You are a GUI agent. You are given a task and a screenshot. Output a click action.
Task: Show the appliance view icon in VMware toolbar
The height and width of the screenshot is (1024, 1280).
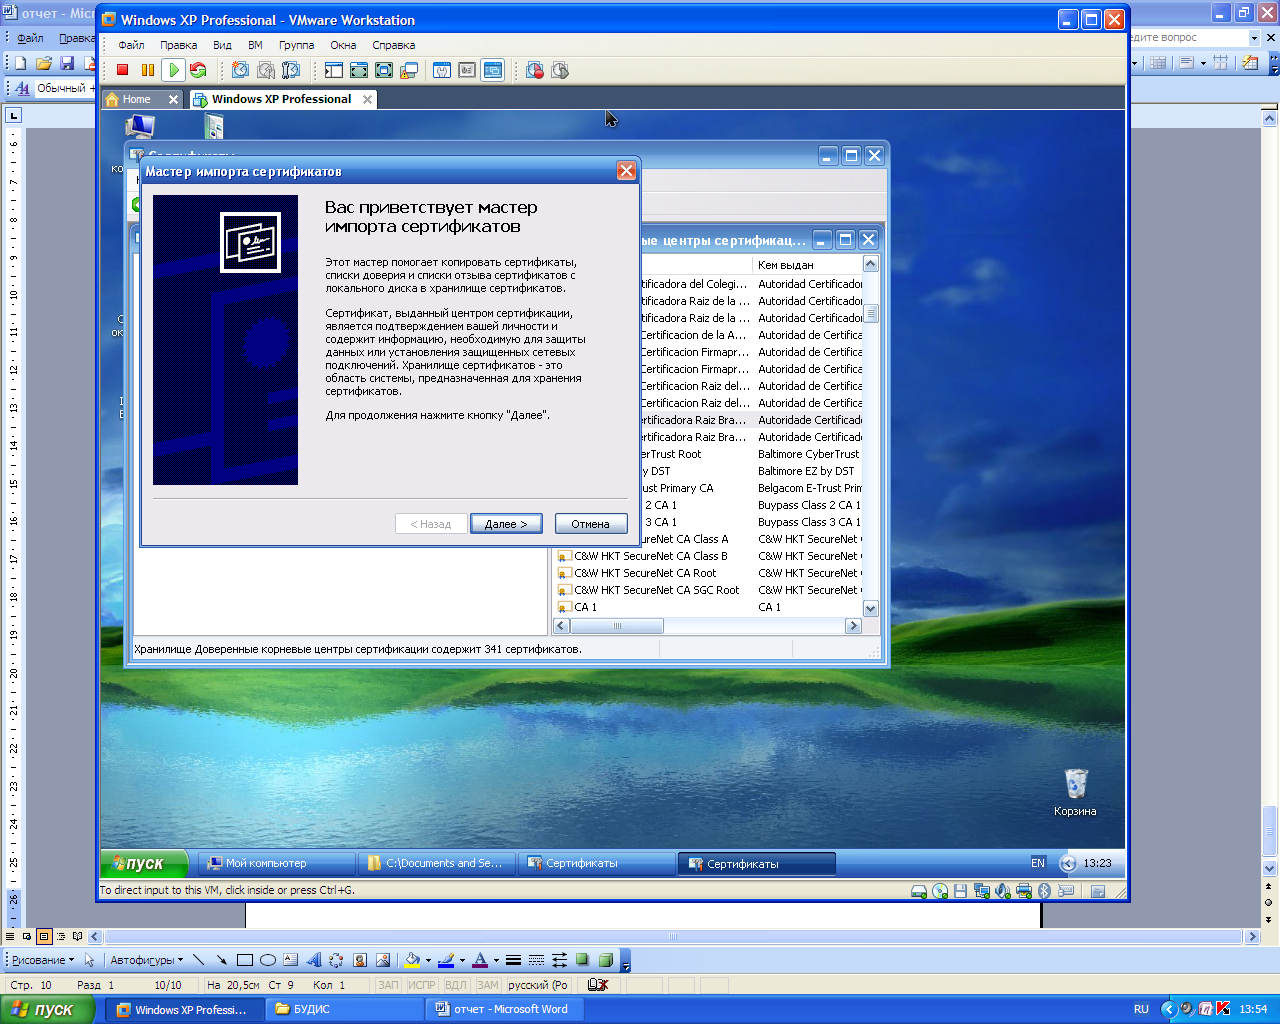[467, 70]
